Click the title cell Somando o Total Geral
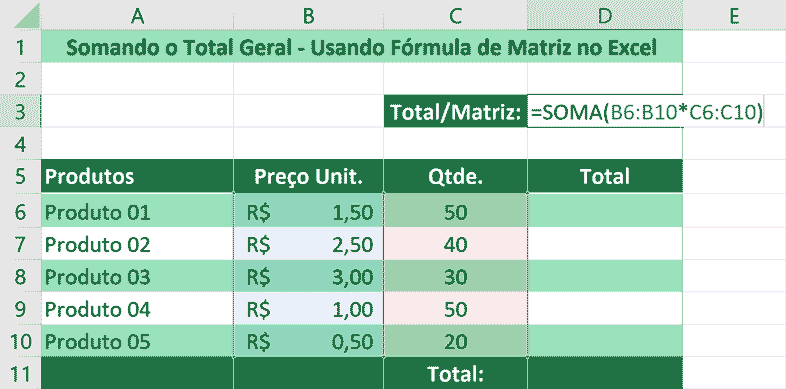 [361, 47]
